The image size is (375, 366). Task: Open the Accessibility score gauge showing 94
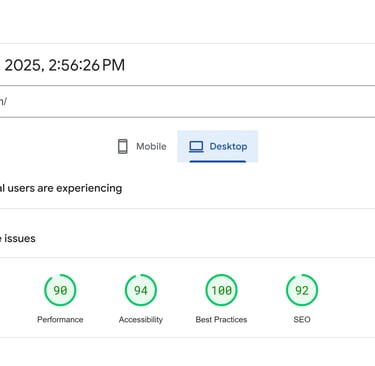141,290
